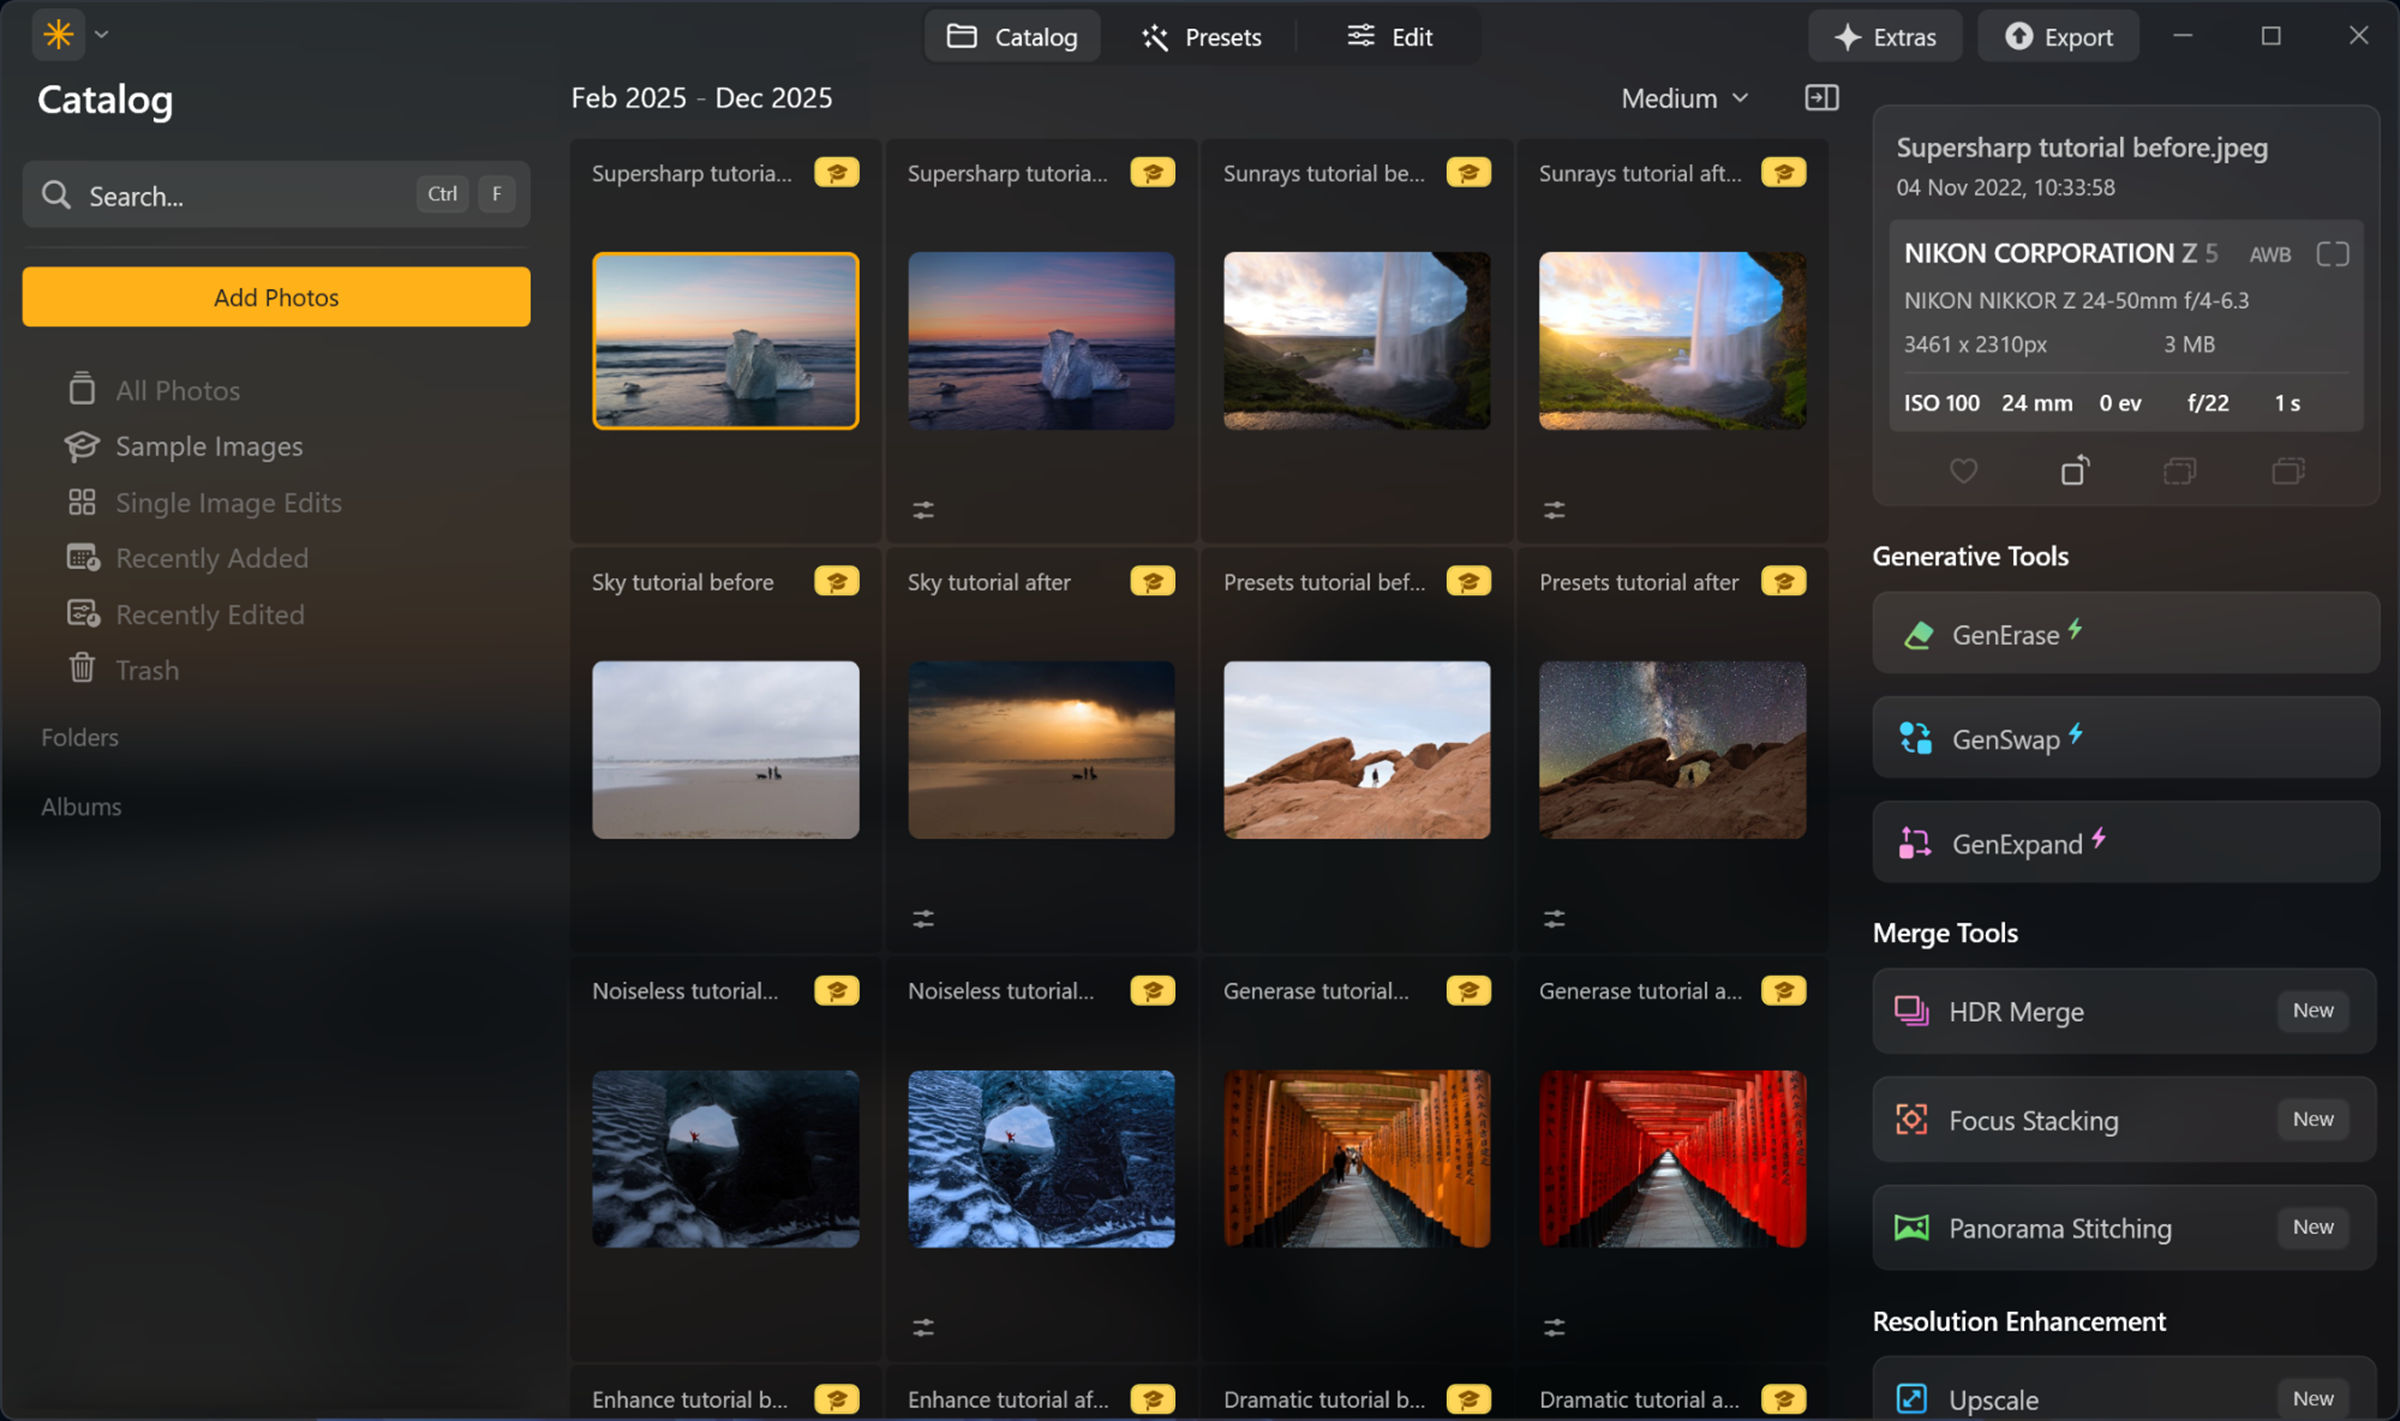2400x1421 pixels.
Task: Select the GenSwap generative tool
Action: [2124, 739]
